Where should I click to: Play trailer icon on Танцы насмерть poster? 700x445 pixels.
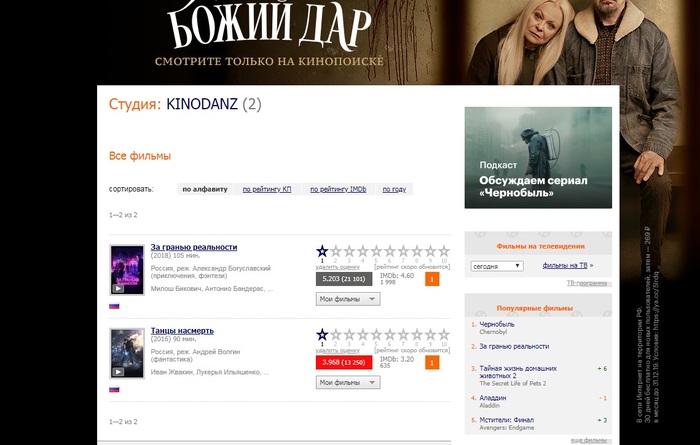(118, 372)
